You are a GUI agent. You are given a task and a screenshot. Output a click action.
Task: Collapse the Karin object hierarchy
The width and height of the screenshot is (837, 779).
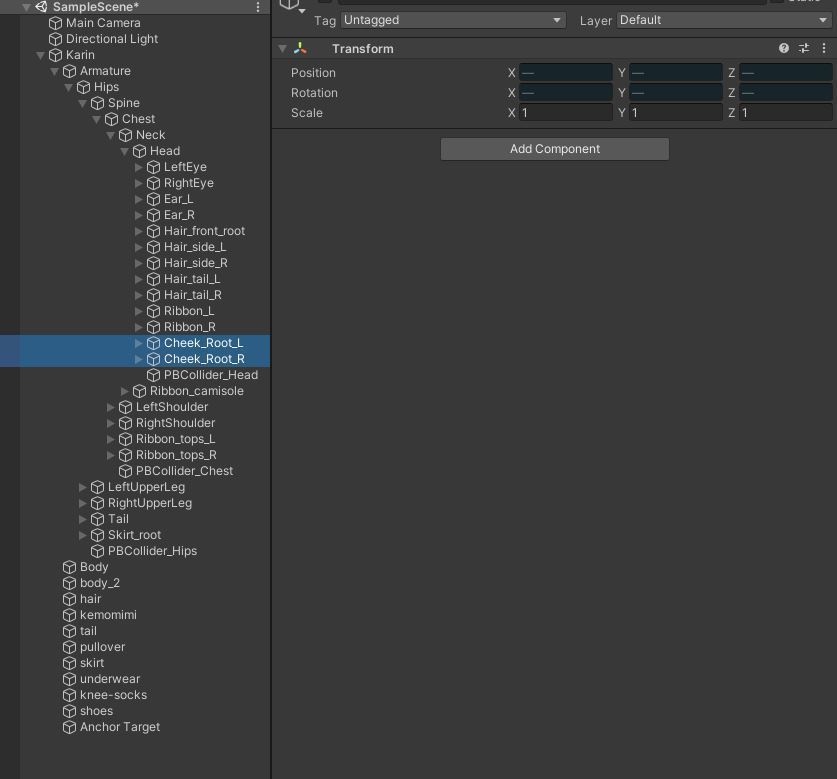(40, 55)
